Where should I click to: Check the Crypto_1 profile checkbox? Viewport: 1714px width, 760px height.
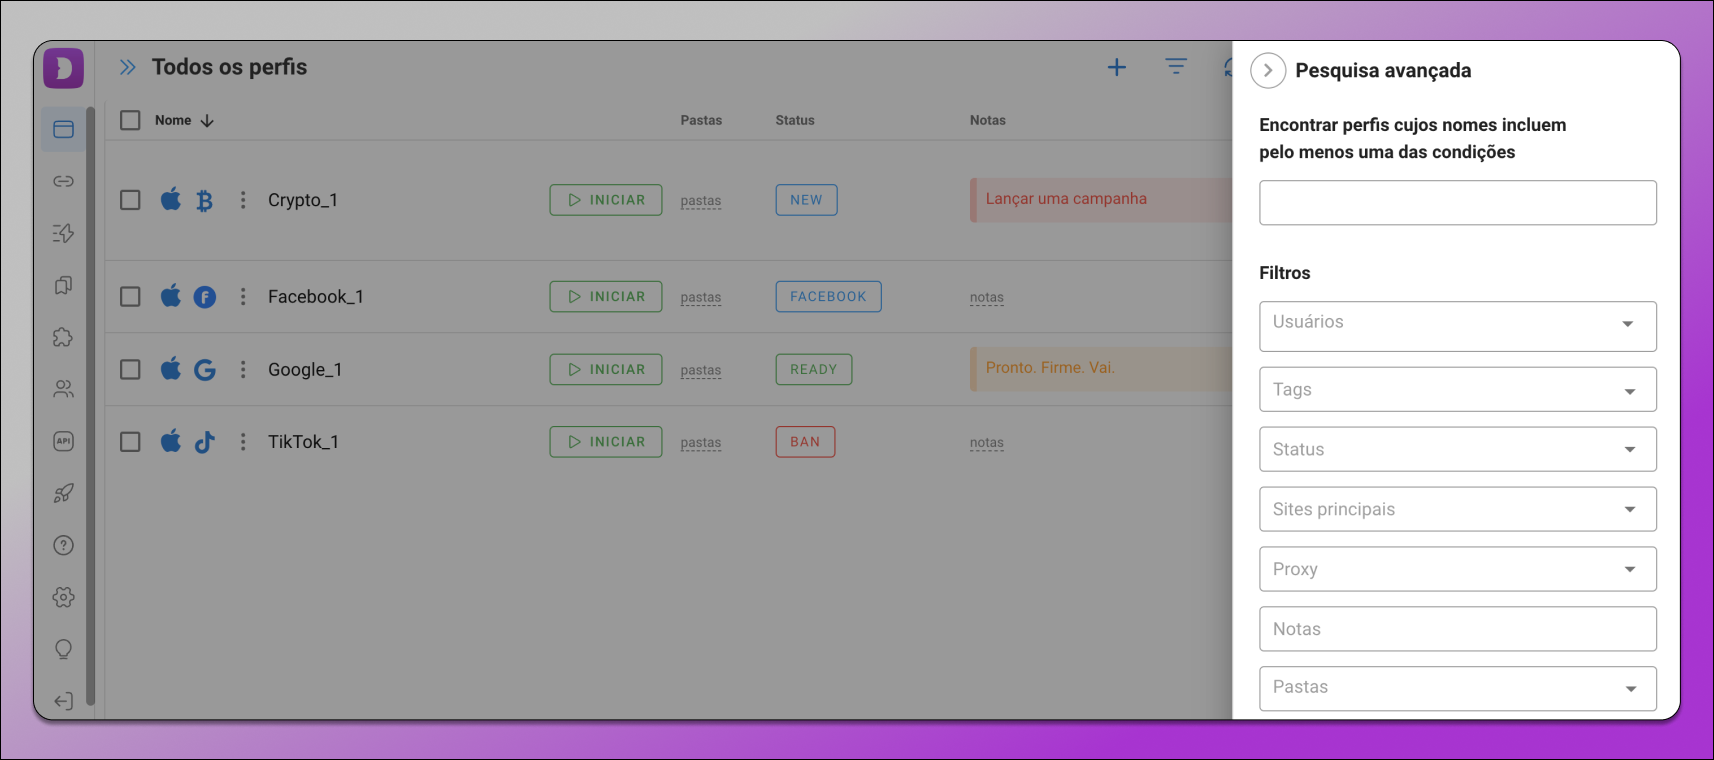pyautogui.click(x=130, y=200)
